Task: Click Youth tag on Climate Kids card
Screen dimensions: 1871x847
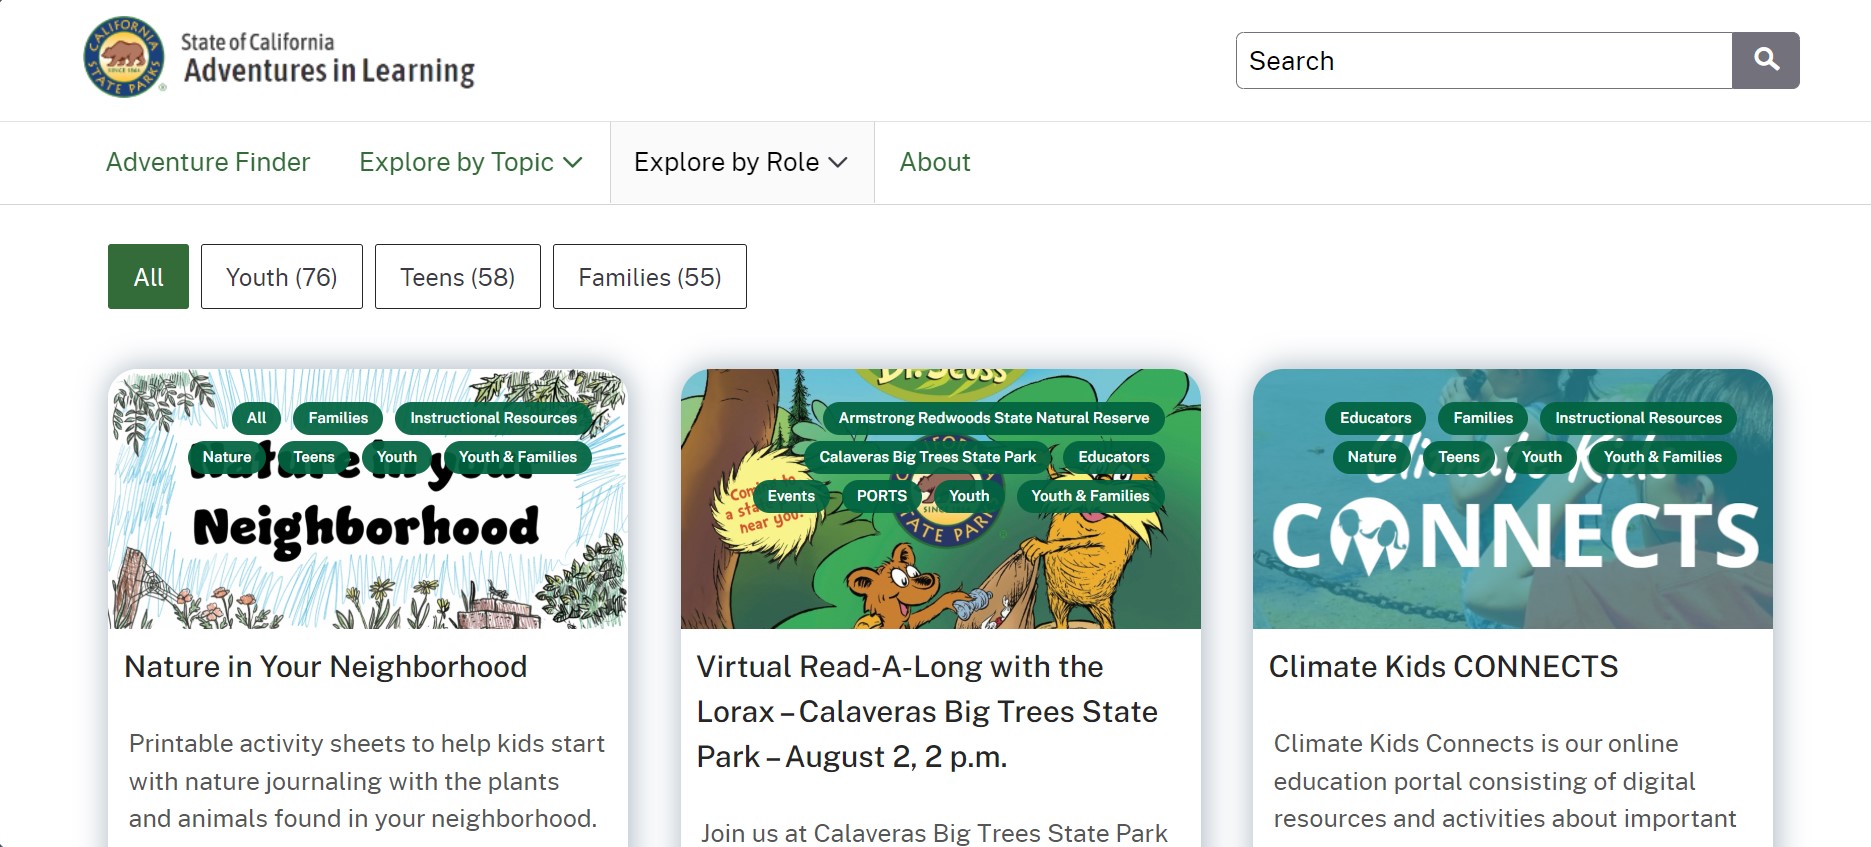Action: 1542,457
